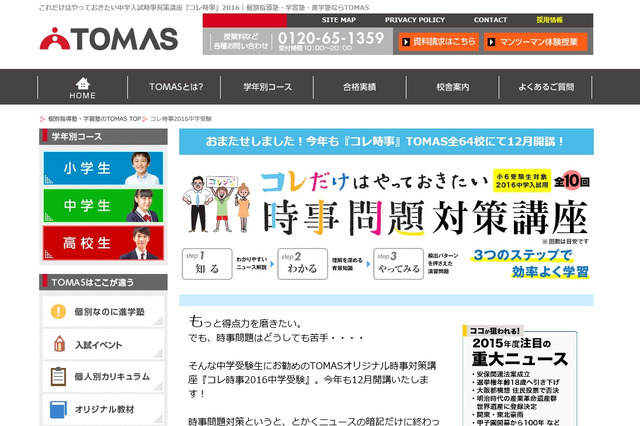Click the pencil icon beside 入試イベント

tap(59, 344)
